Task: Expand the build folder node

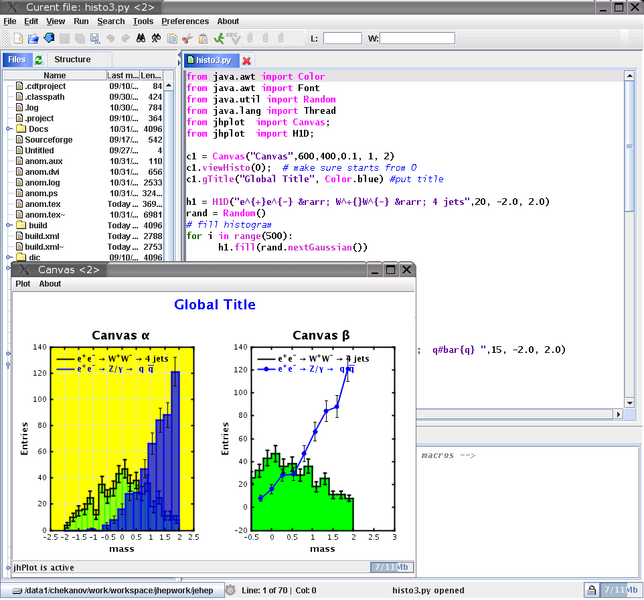Action: pos(8,226)
